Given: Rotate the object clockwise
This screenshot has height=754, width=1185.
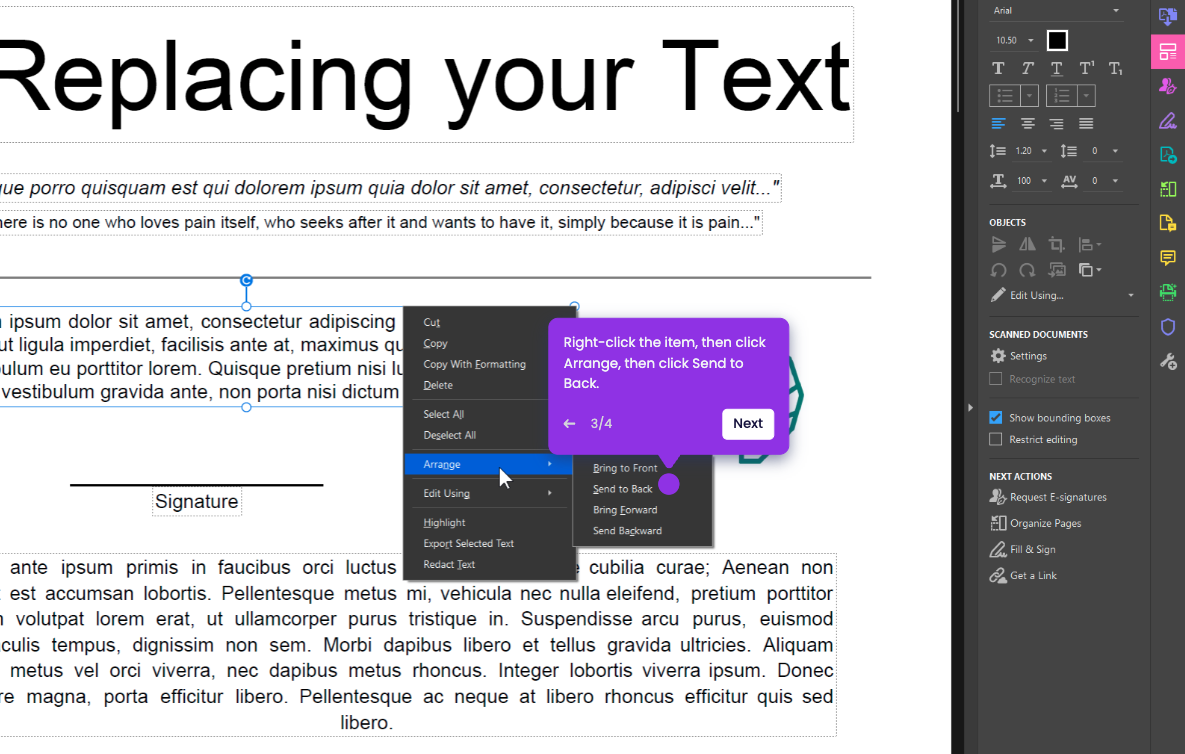Looking at the screenshot, I should tap(1027, 270).
